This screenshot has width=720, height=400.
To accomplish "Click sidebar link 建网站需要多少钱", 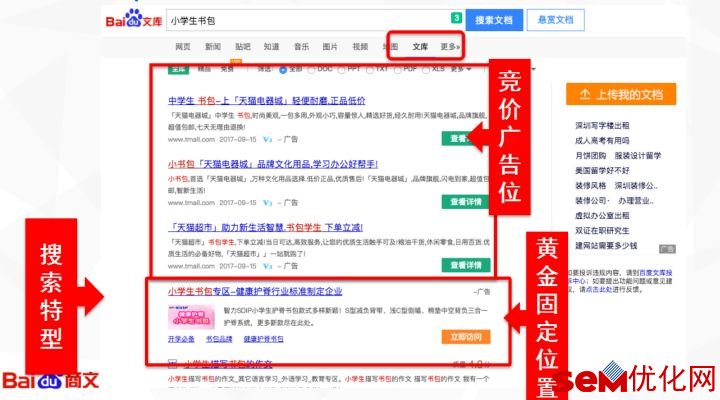I will coord(606,246).
